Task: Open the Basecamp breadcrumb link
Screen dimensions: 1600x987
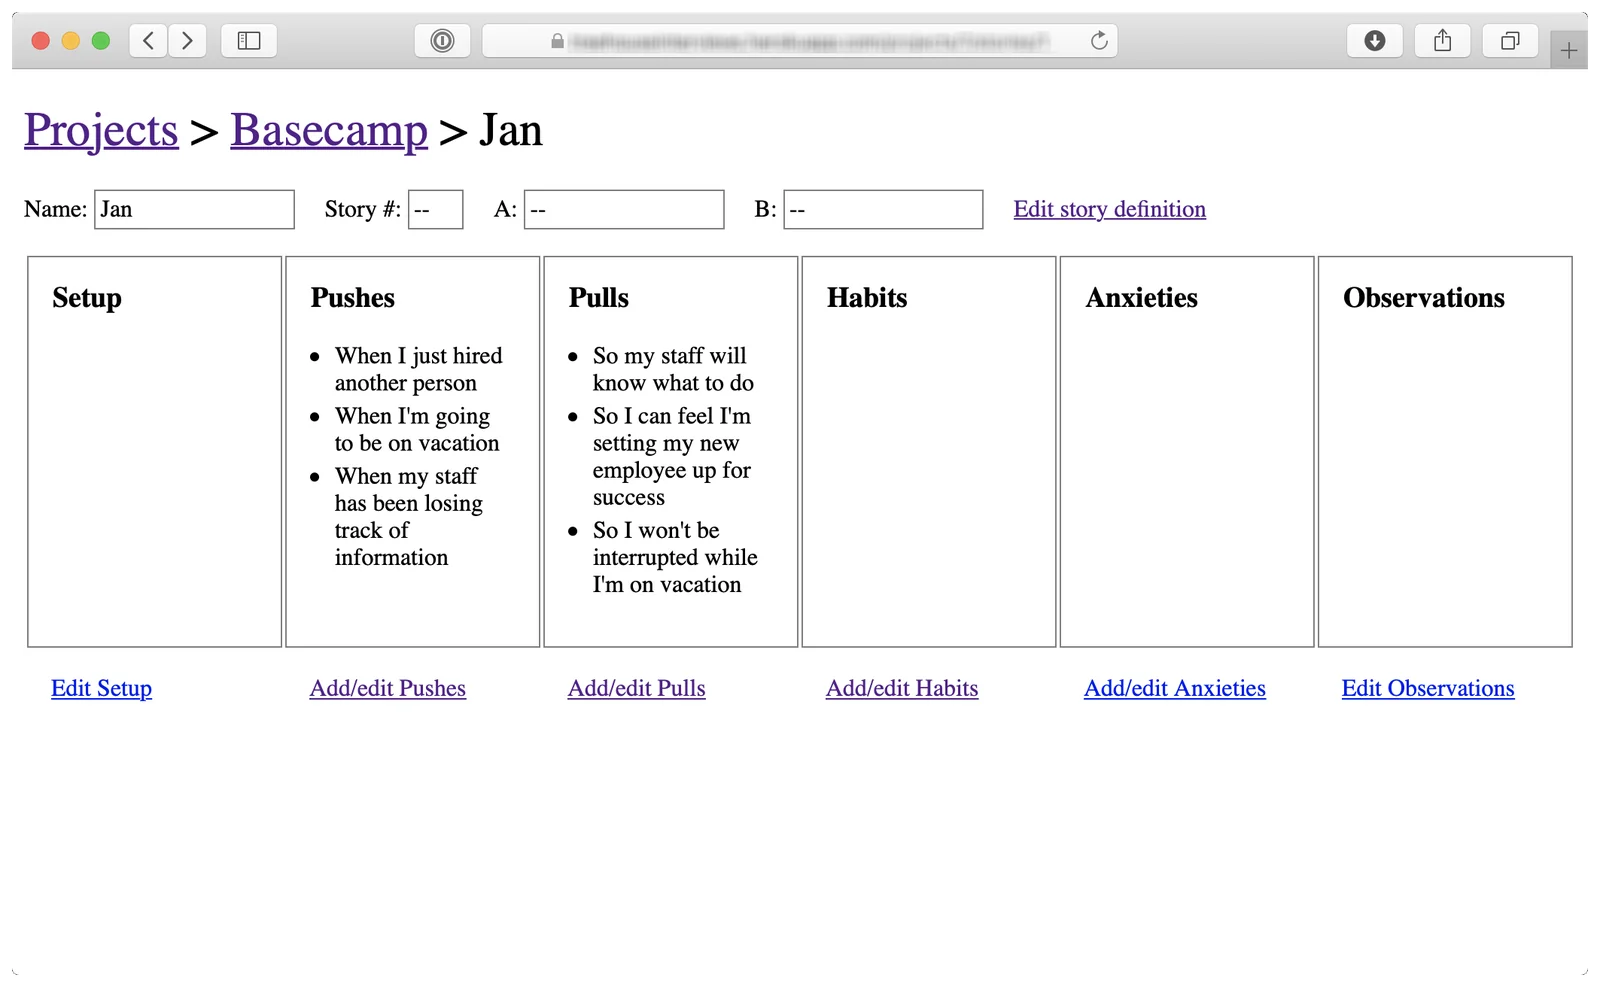Action: coord(329,131)
